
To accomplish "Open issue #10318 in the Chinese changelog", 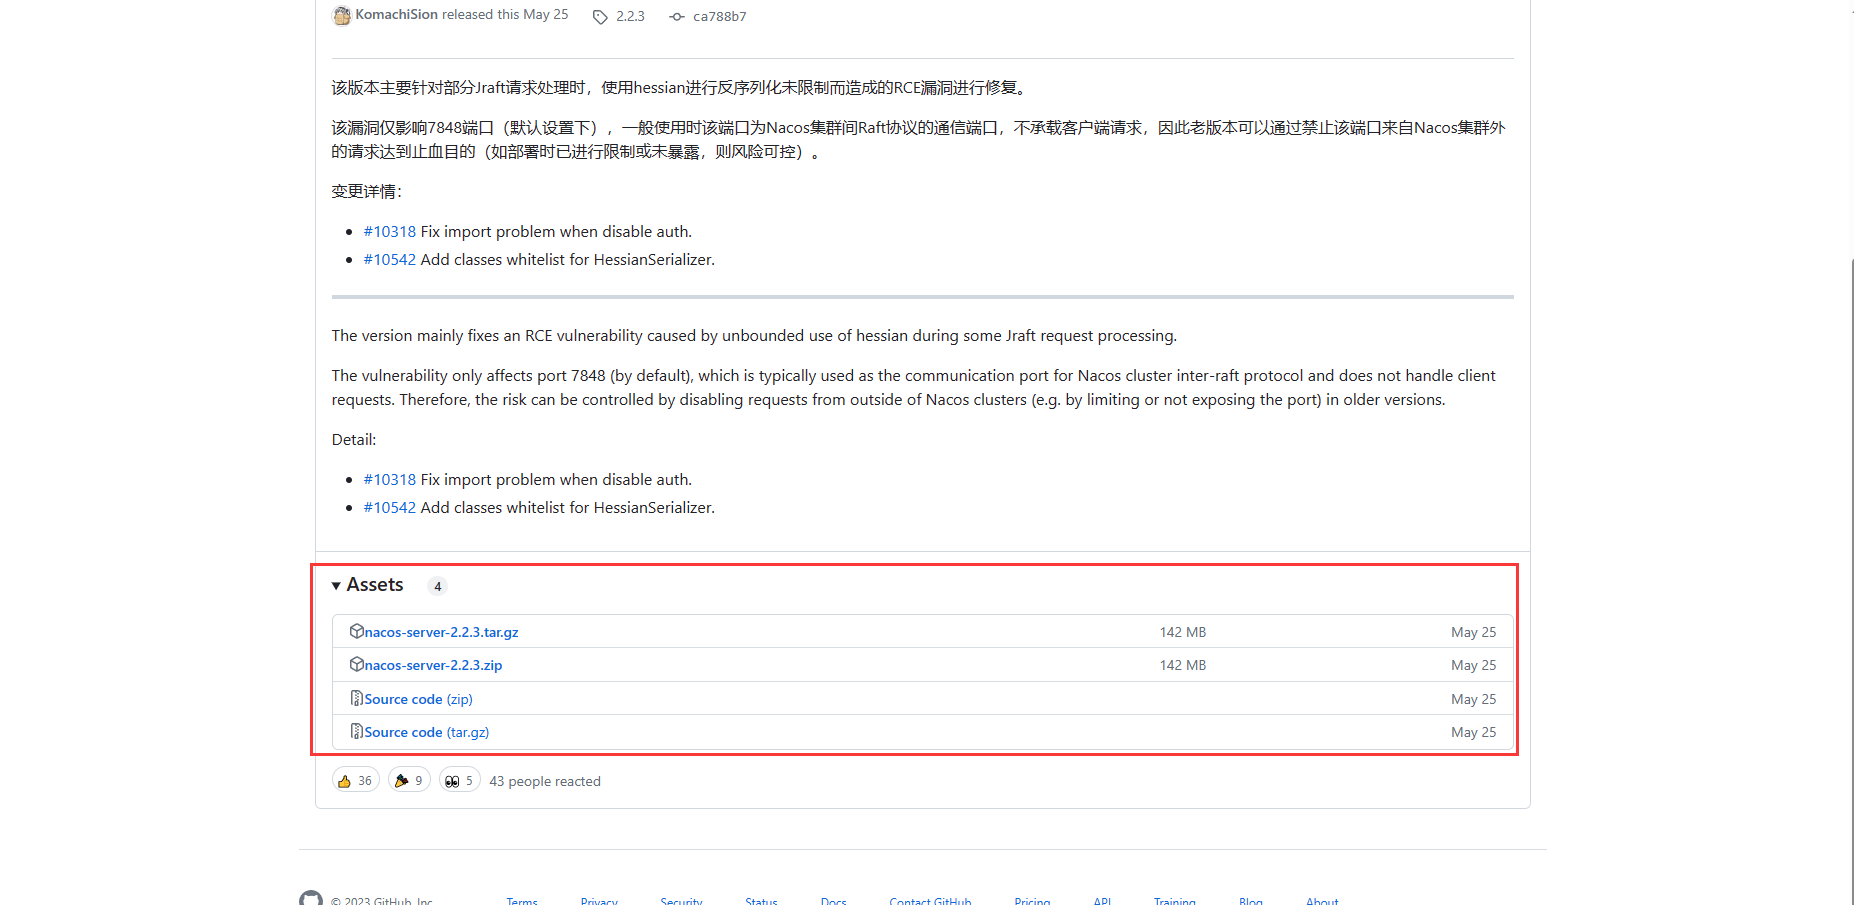I will click(389, 232).
